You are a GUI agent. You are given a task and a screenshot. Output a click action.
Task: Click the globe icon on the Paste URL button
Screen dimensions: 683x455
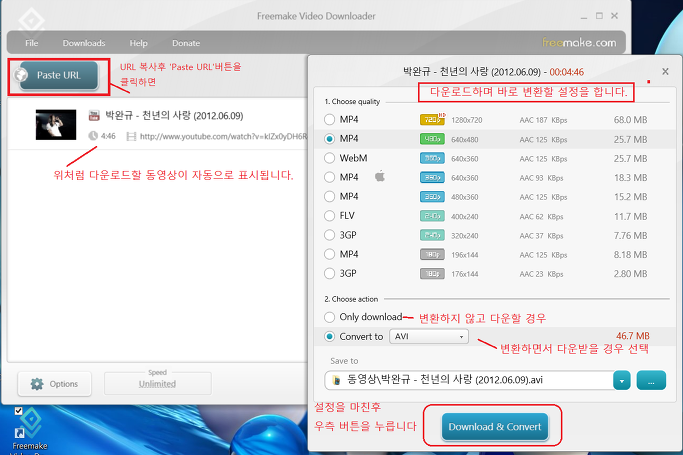click(20, 75)
